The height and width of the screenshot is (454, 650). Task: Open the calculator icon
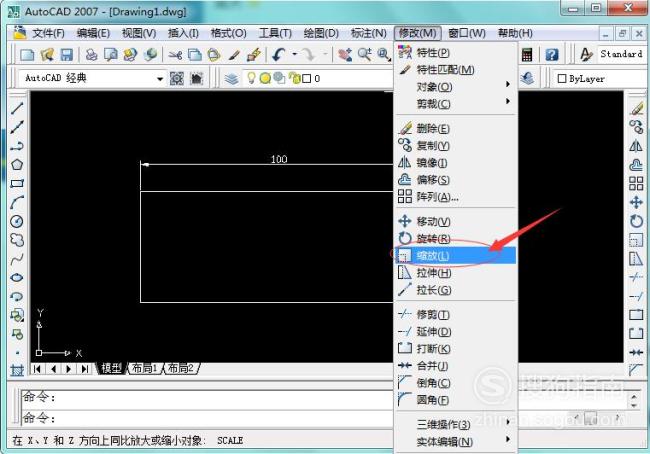click(x=526, y=55)
